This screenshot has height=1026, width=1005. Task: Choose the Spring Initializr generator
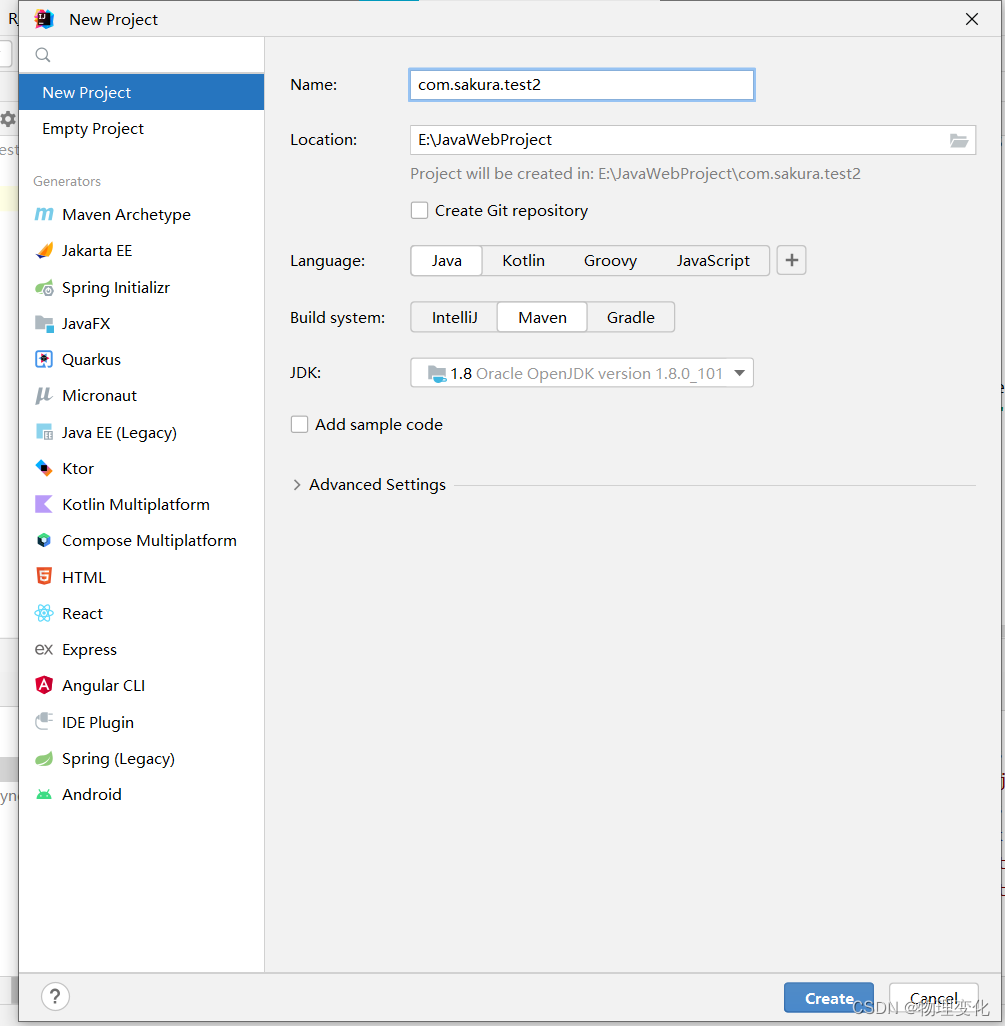click(141, 287)
